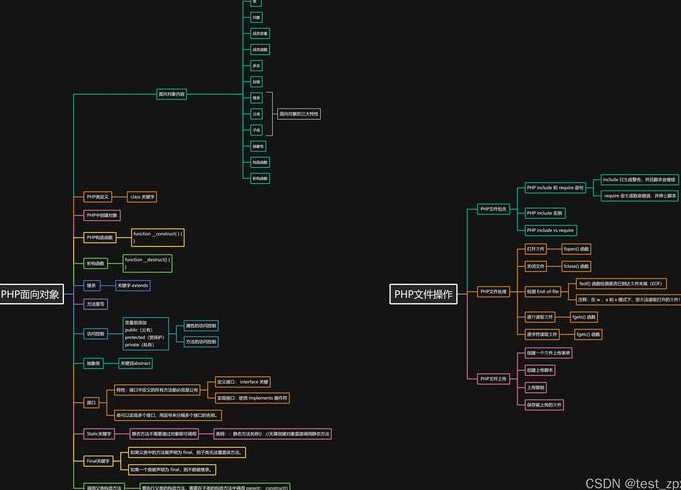Select the public protected private box
This screenshot has height=490, width=681.
(x=145, y=334)
